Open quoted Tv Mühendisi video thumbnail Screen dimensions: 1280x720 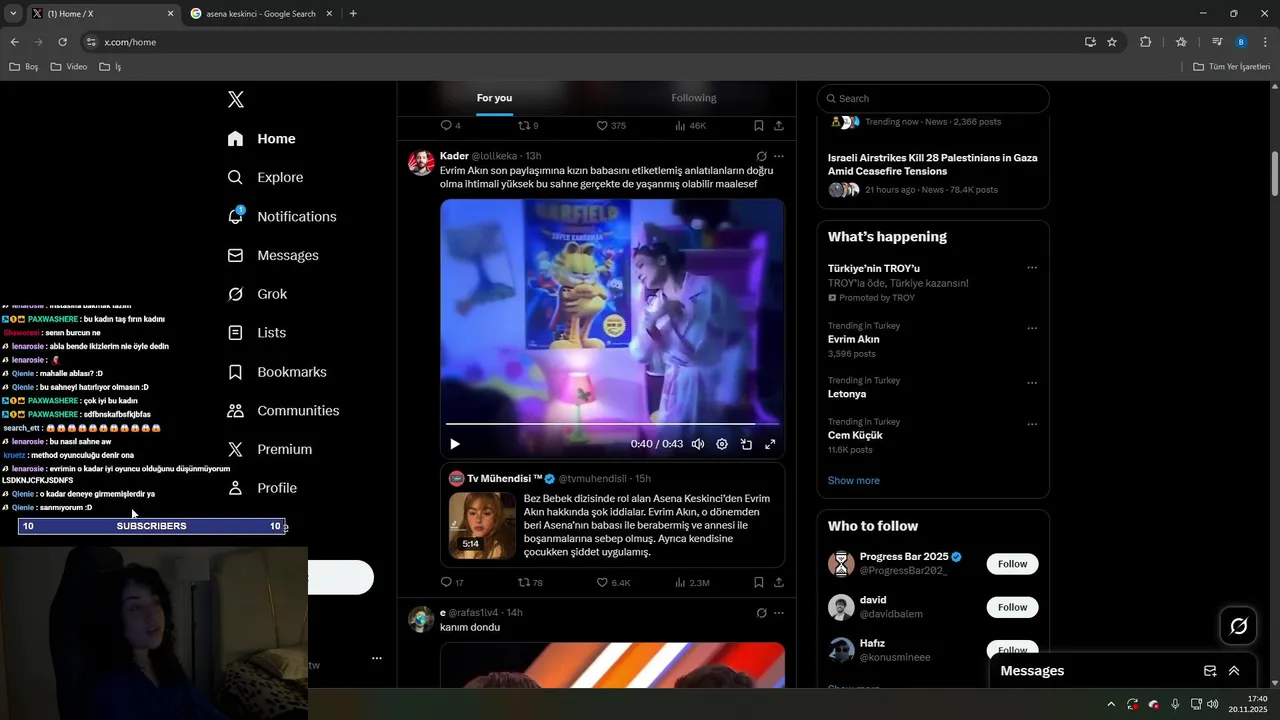[482, 525]
